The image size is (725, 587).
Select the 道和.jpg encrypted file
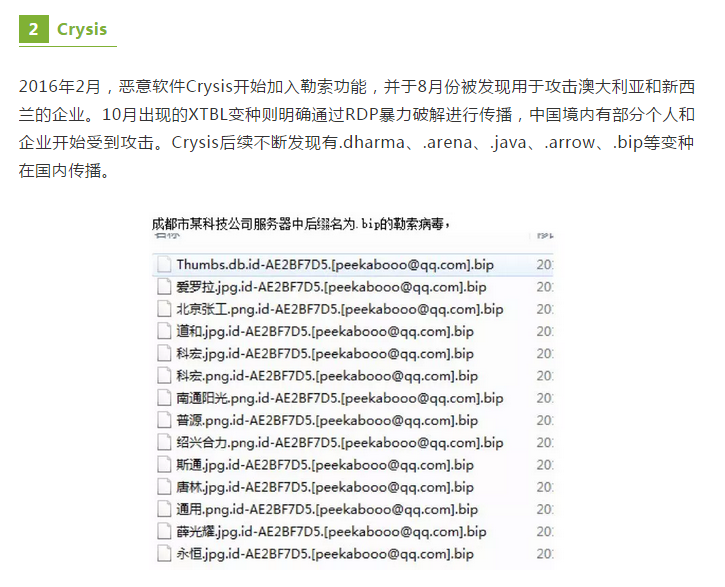pyautogui.click(x=325, y=331)
